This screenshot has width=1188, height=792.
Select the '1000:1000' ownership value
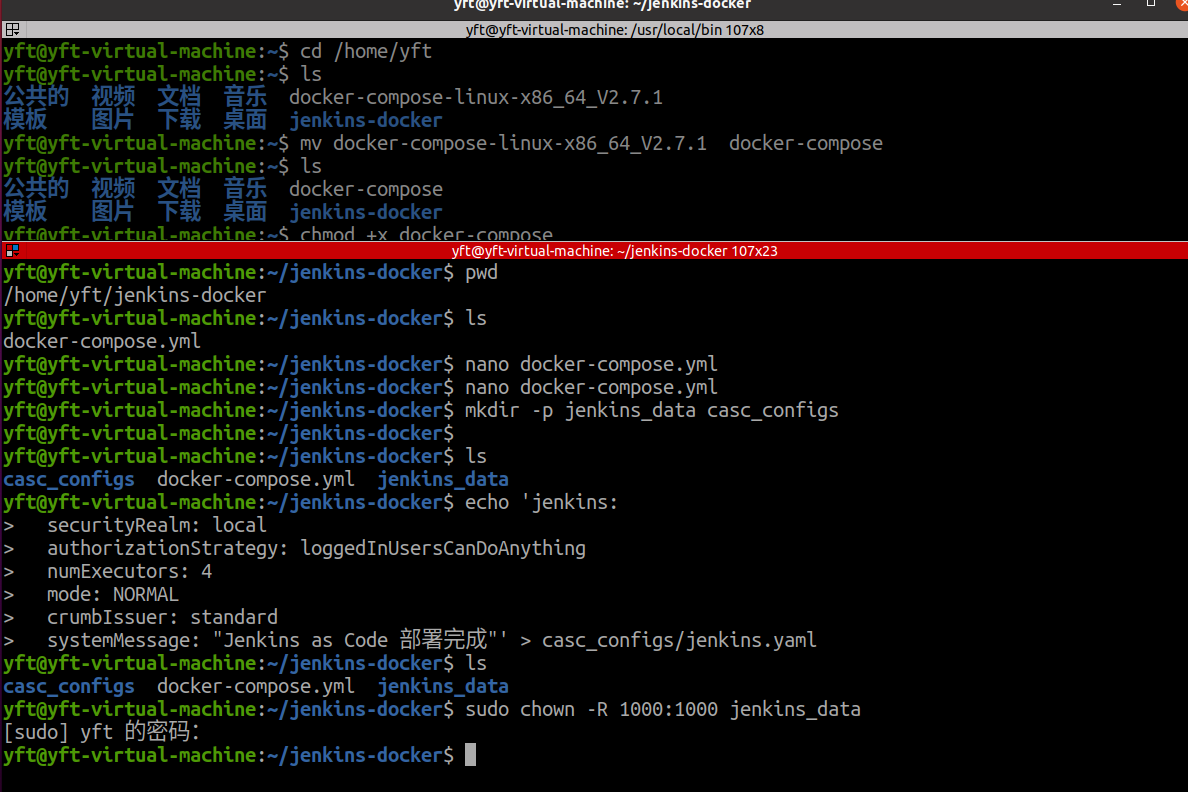[668, 709]
